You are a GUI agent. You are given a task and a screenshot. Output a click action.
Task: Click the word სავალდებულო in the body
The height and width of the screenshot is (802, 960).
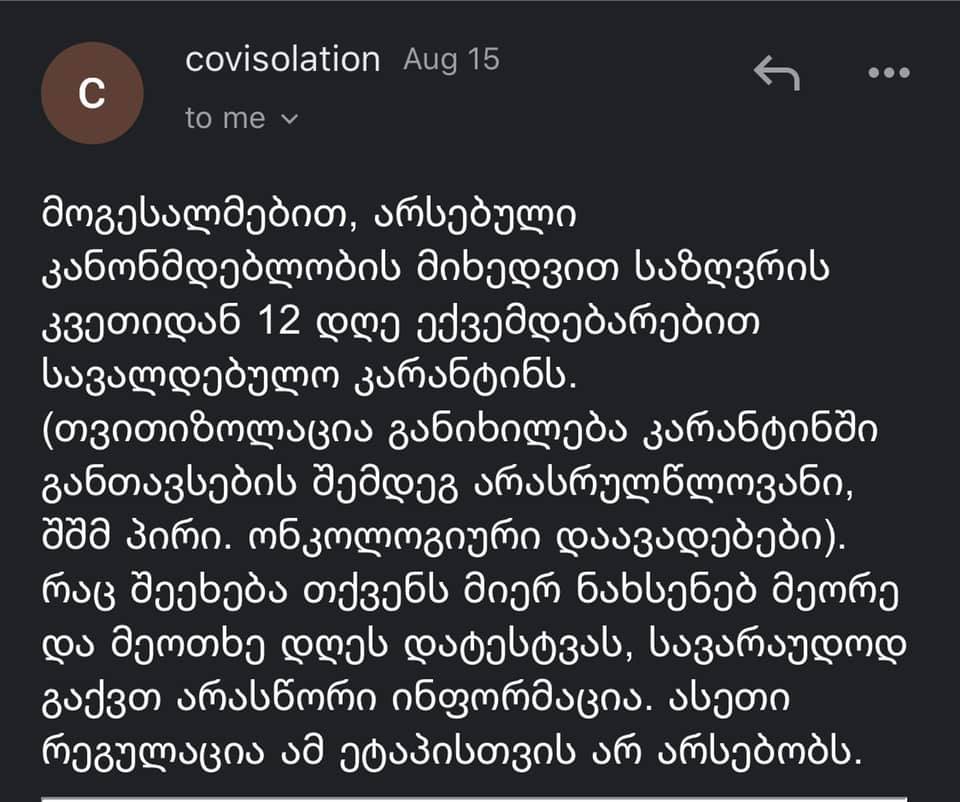point(190,377)
